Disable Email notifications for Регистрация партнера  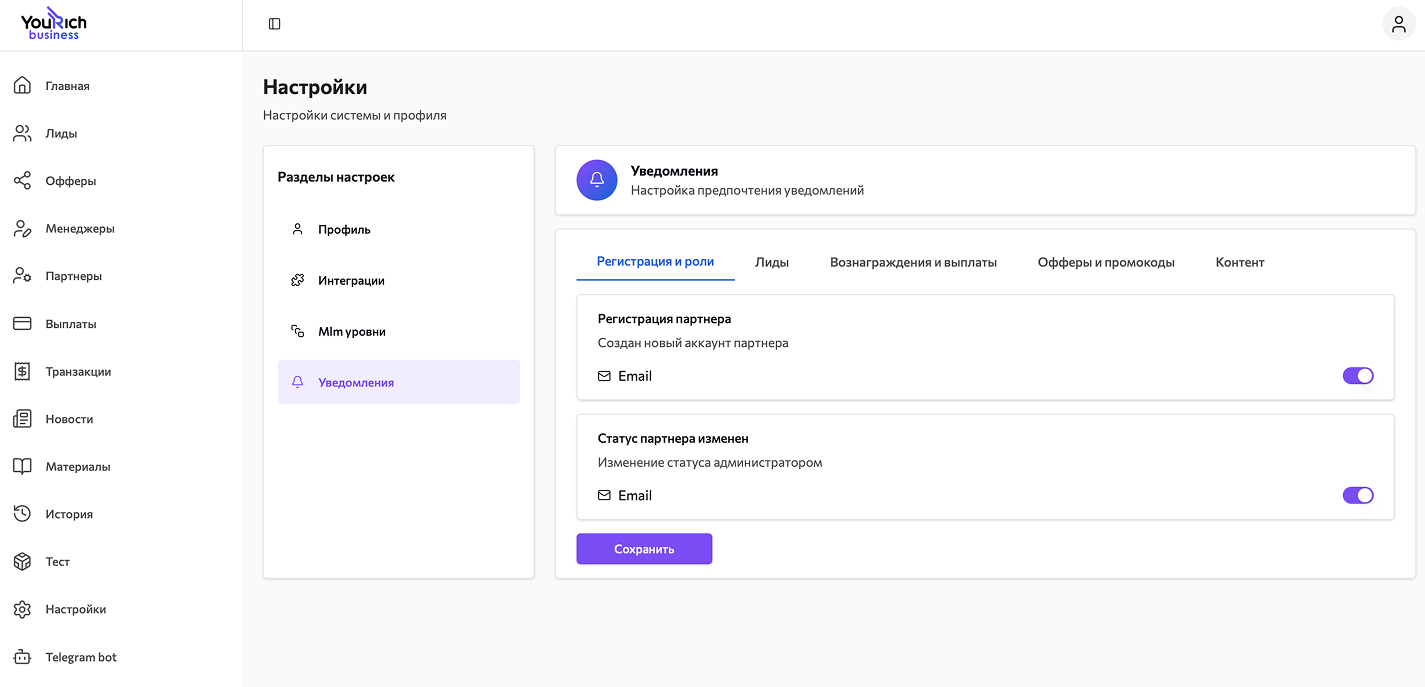[x=1358, y=376]
